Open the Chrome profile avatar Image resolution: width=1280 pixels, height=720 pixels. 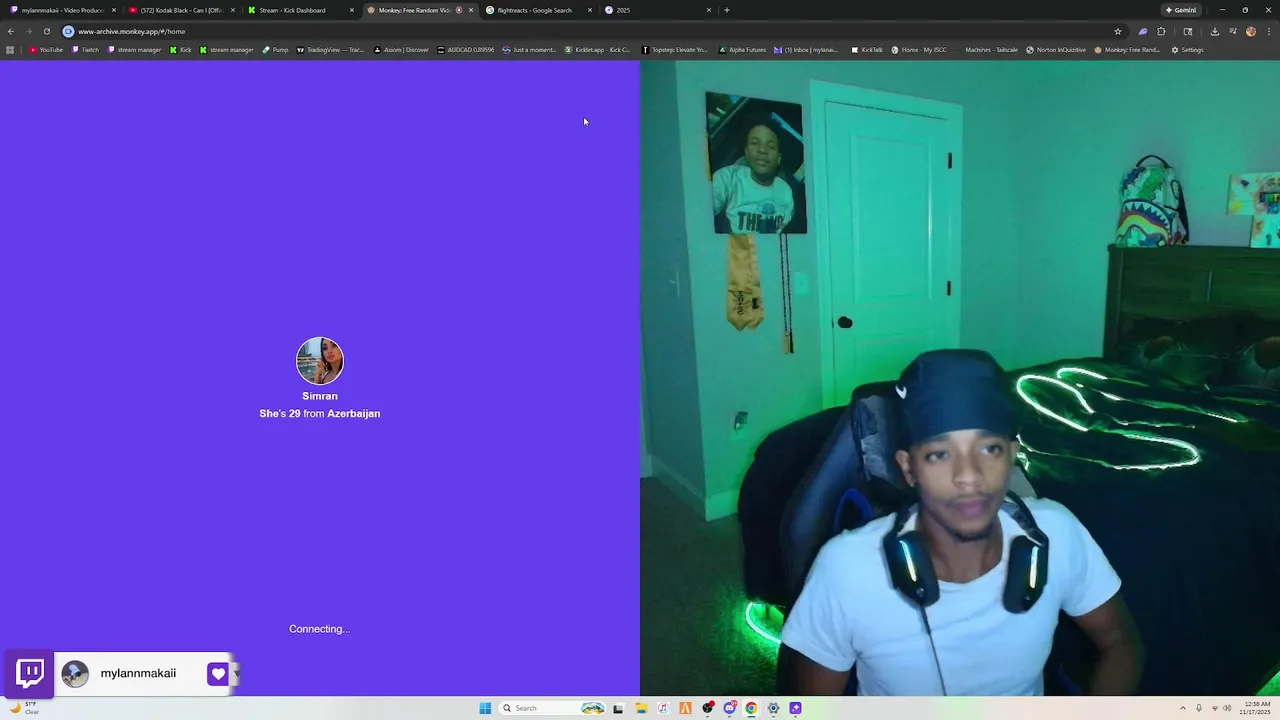coord(1251,31)
